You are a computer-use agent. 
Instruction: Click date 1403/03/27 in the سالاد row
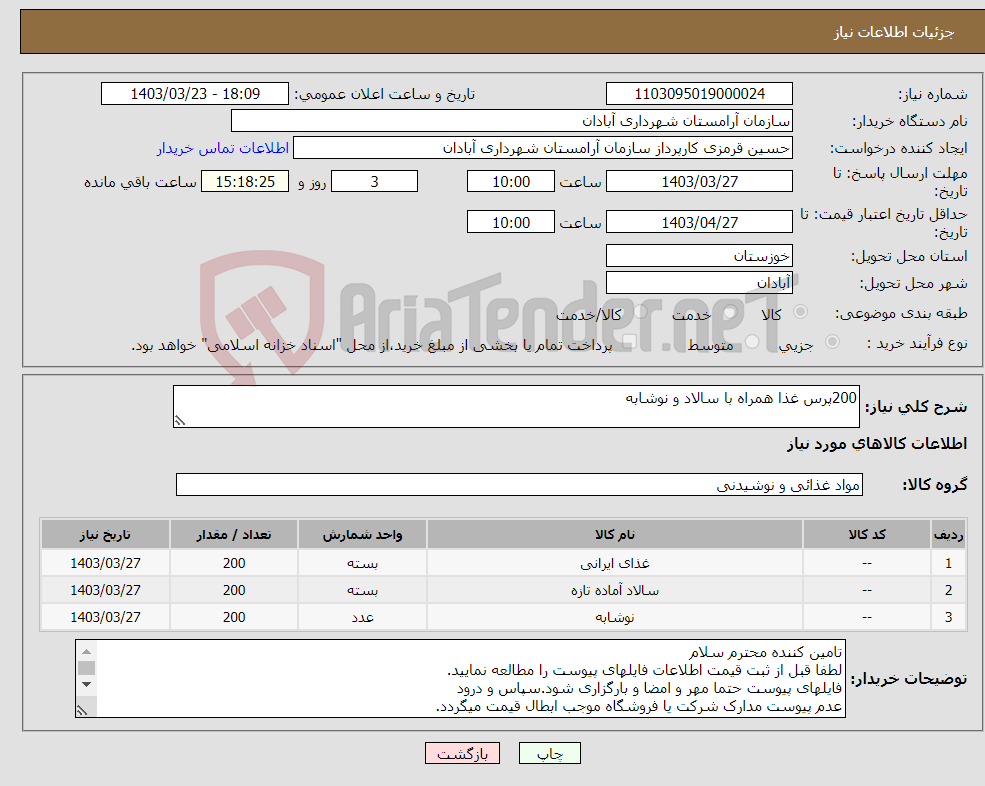point(106,590)
